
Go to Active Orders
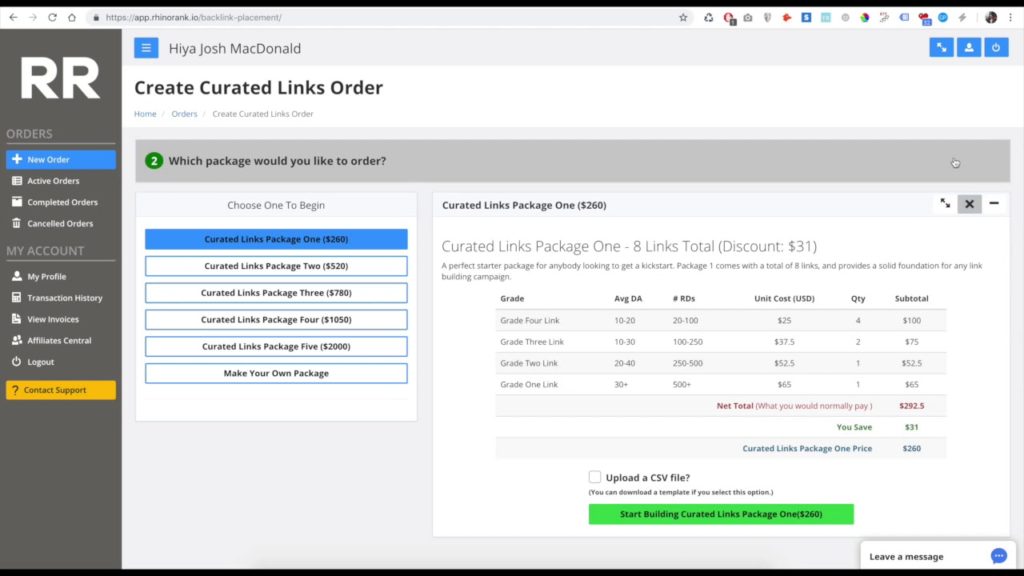(x=53, y=181)
